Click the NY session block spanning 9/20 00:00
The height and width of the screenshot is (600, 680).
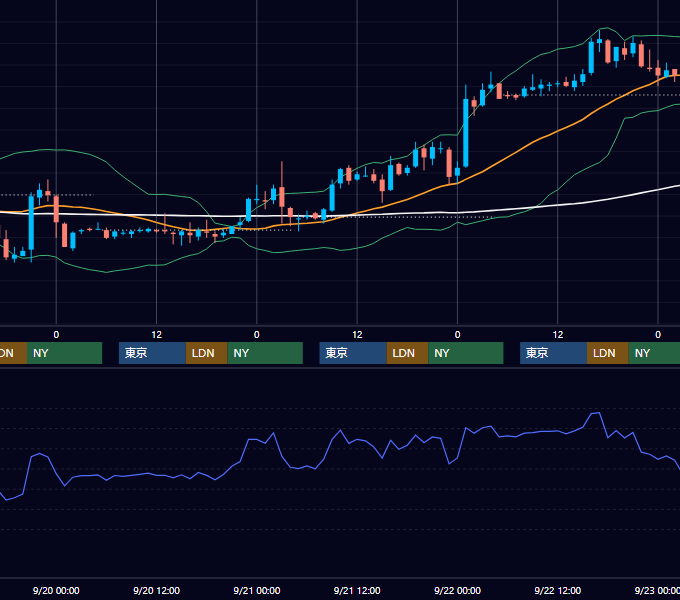point(64,353)
